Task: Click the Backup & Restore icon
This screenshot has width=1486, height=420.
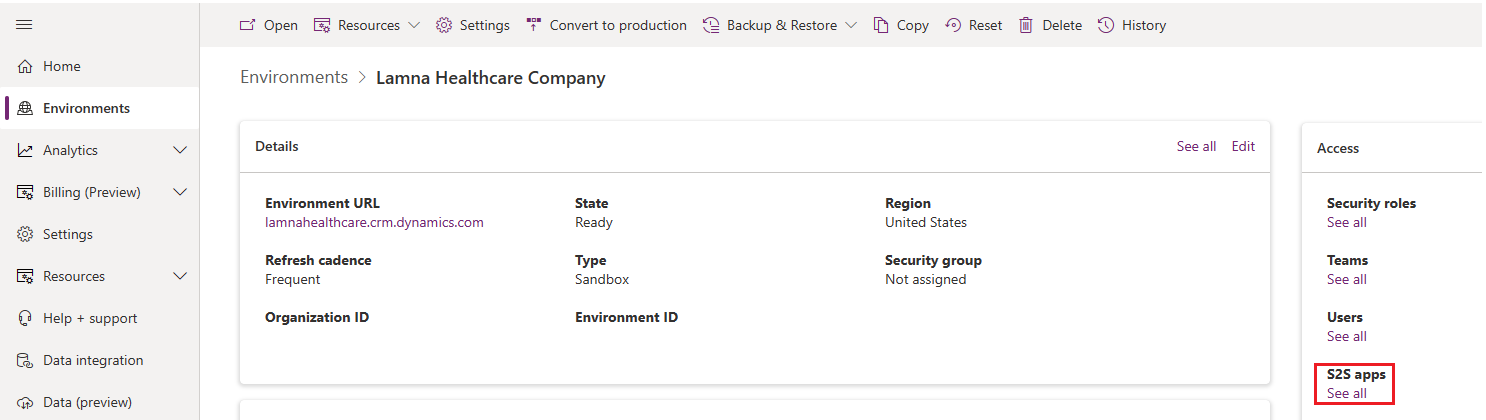Action: click(711, 25)
